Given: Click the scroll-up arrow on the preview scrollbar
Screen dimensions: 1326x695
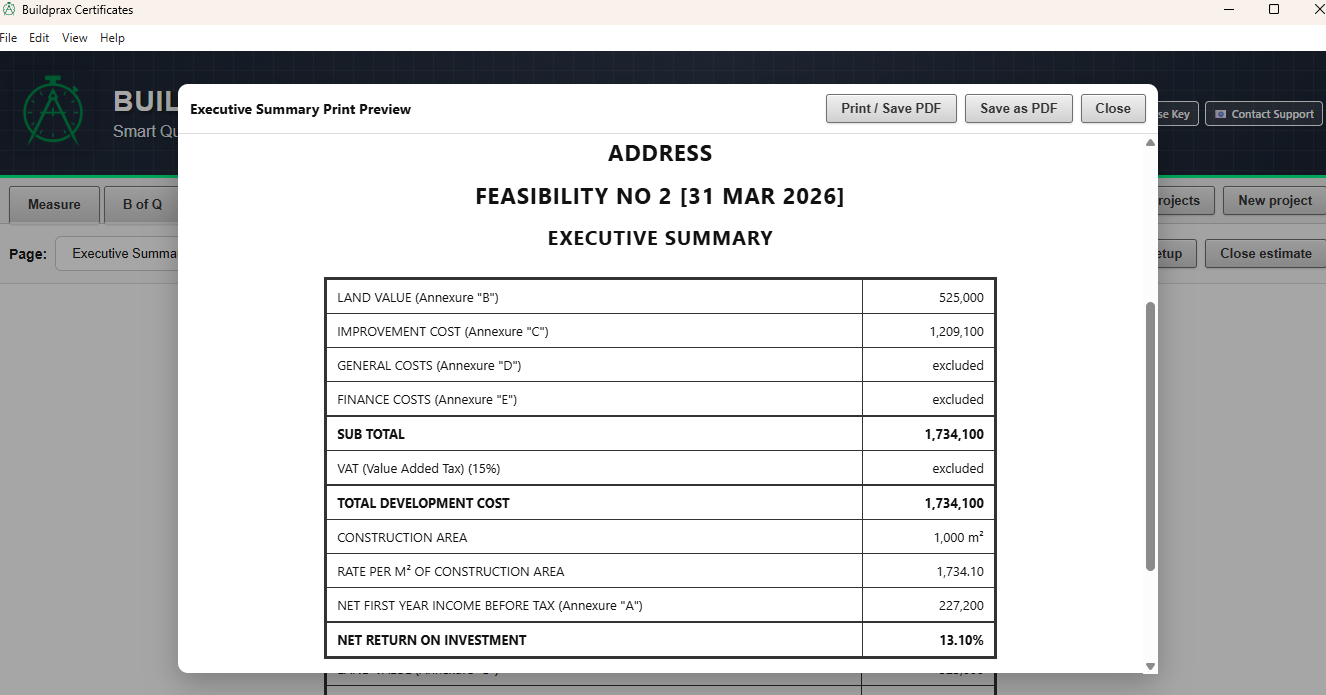Looking at the screenshot, I should [1150, 142].
